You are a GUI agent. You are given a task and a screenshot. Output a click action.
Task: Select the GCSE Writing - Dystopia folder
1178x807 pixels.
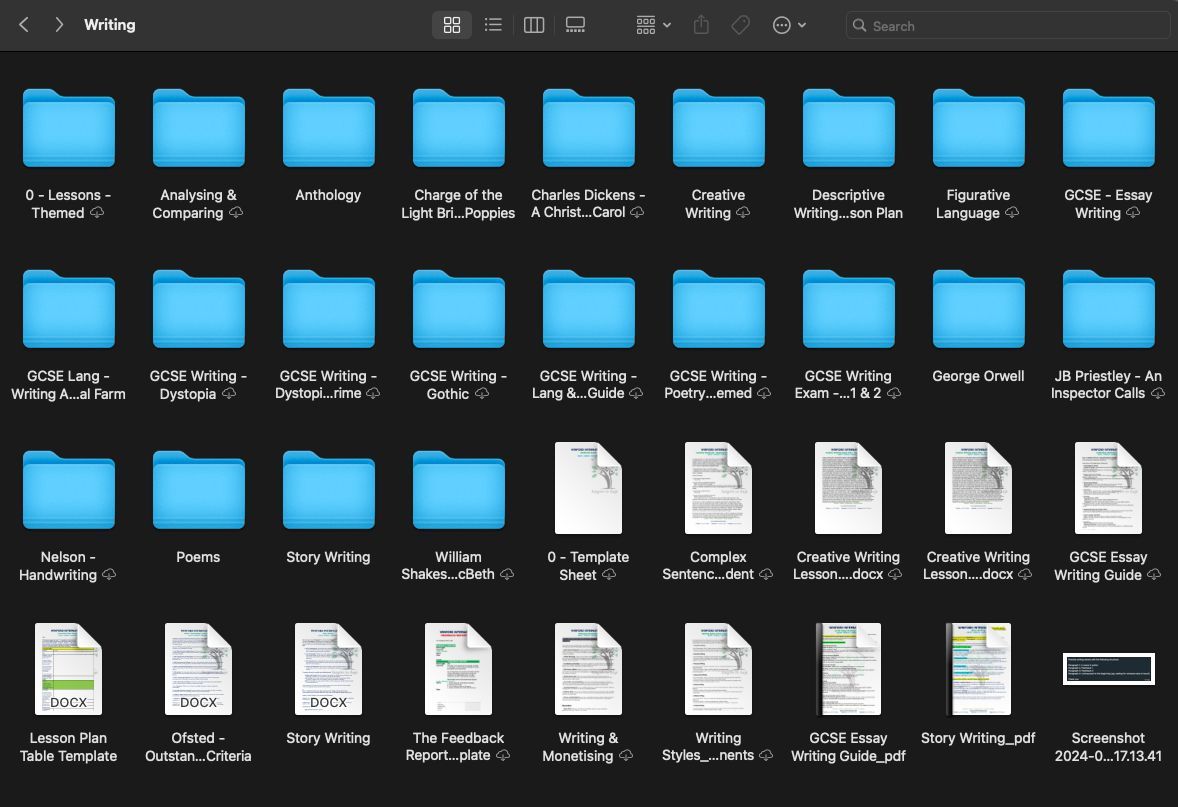198,309
